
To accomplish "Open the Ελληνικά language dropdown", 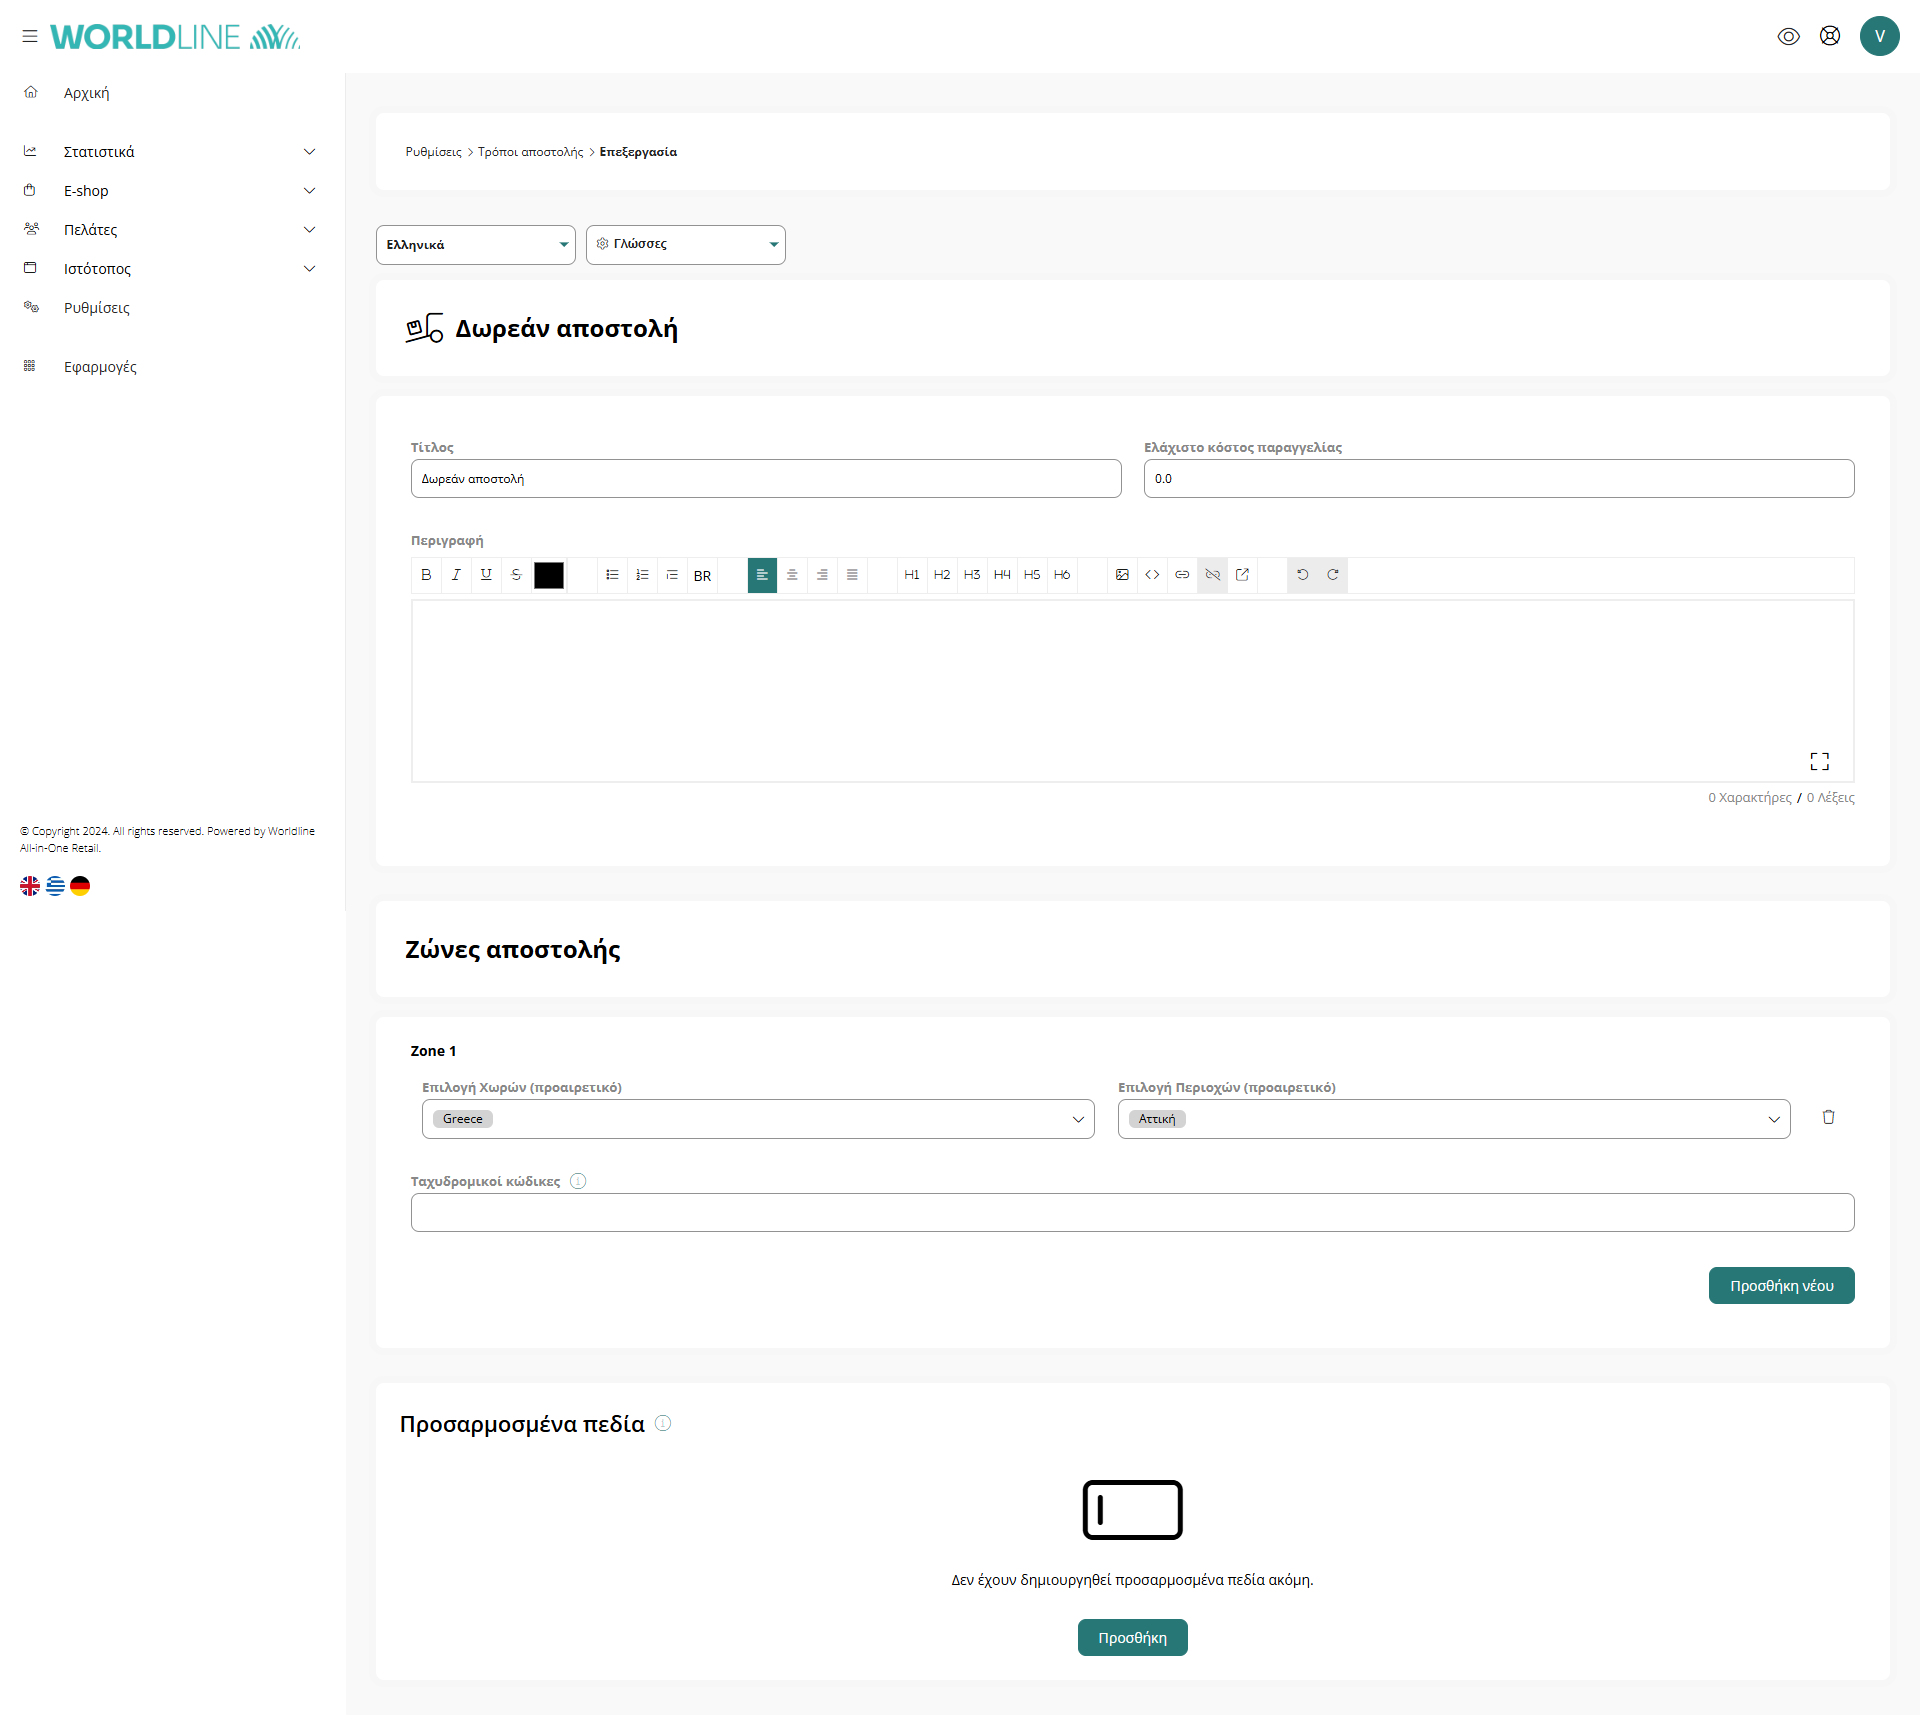I will (x=475, y=245).
